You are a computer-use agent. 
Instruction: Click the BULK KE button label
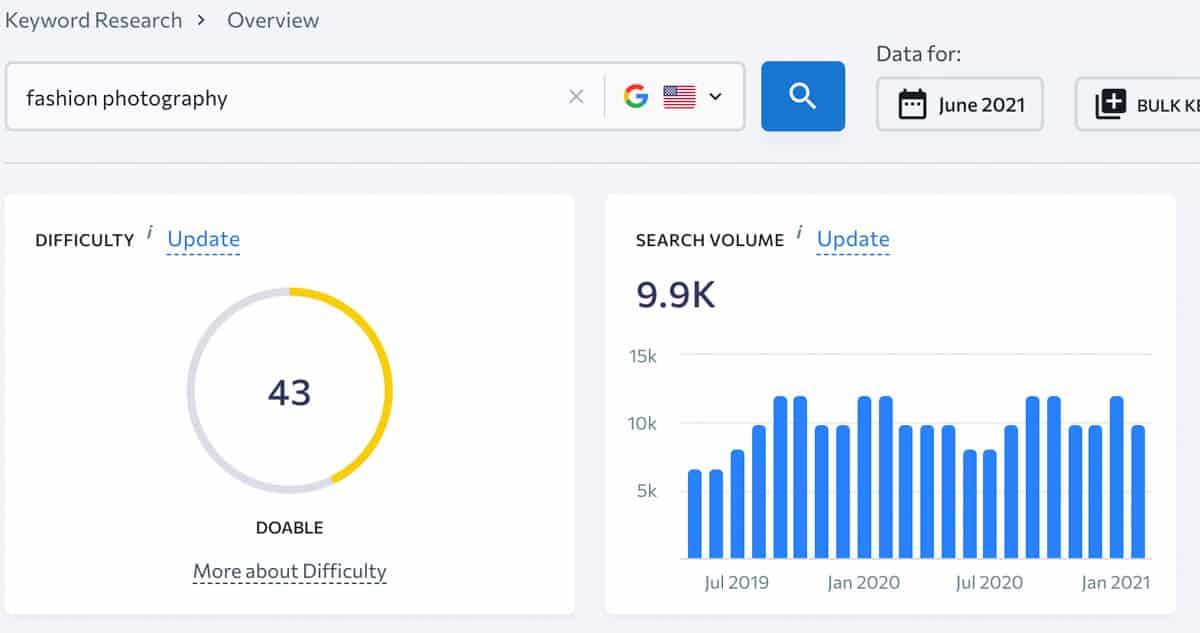1166,104
